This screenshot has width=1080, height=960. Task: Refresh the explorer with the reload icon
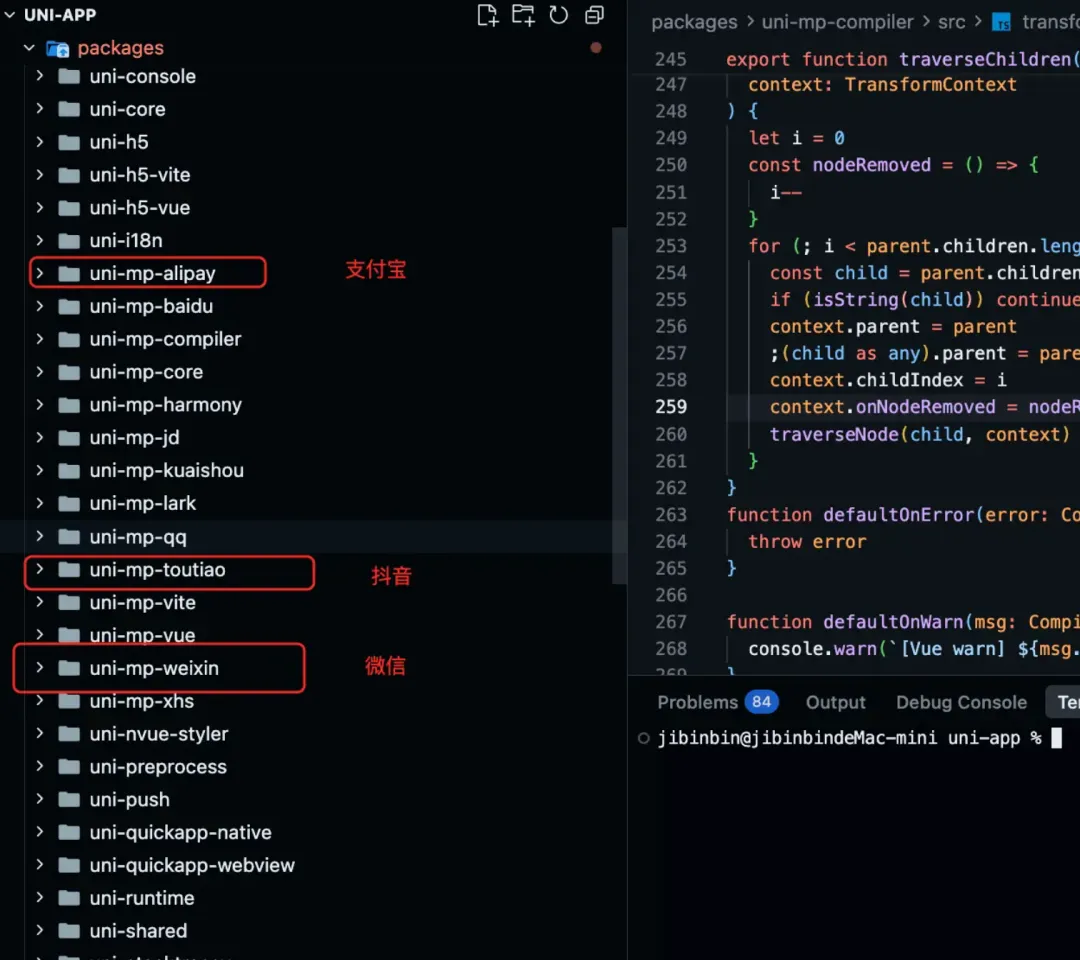pyautogui.click(x=559, y=15)
